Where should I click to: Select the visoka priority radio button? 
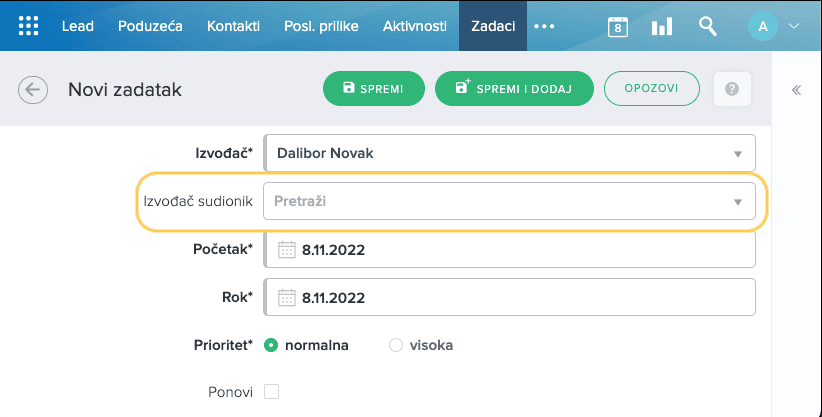396,345
